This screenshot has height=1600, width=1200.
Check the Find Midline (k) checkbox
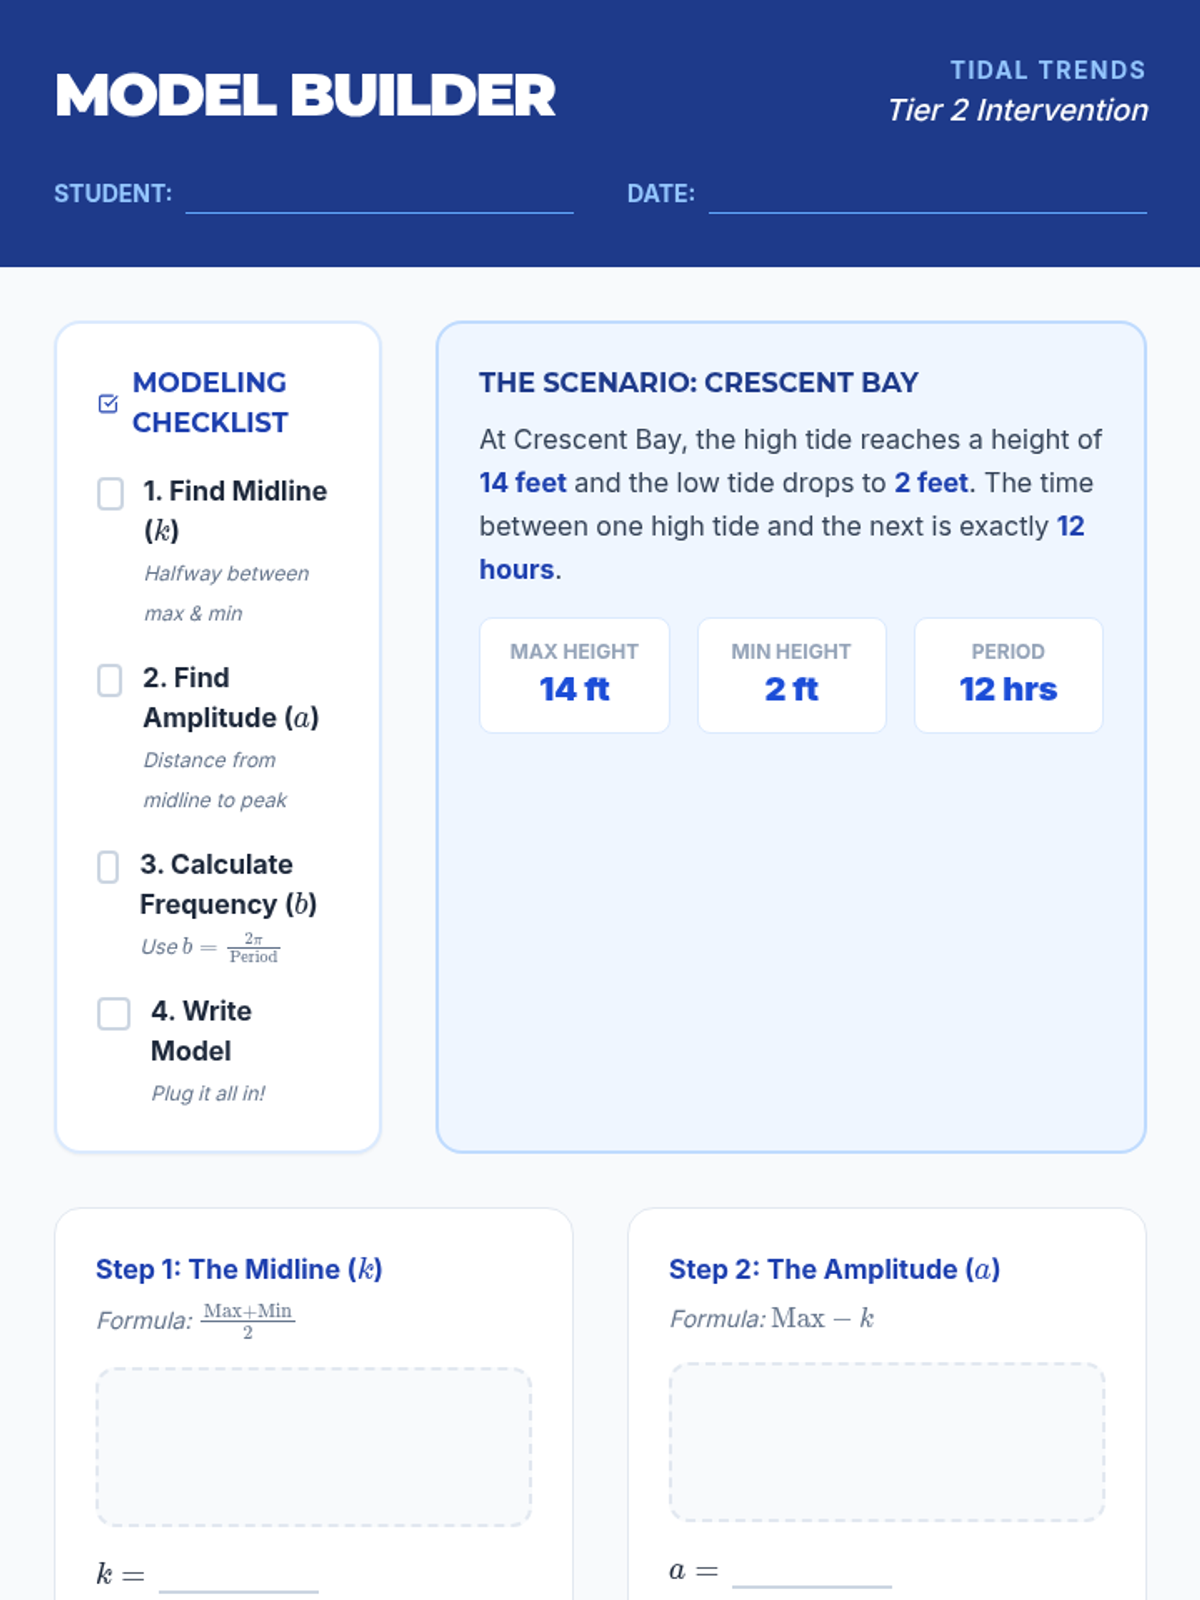point(110,493)
